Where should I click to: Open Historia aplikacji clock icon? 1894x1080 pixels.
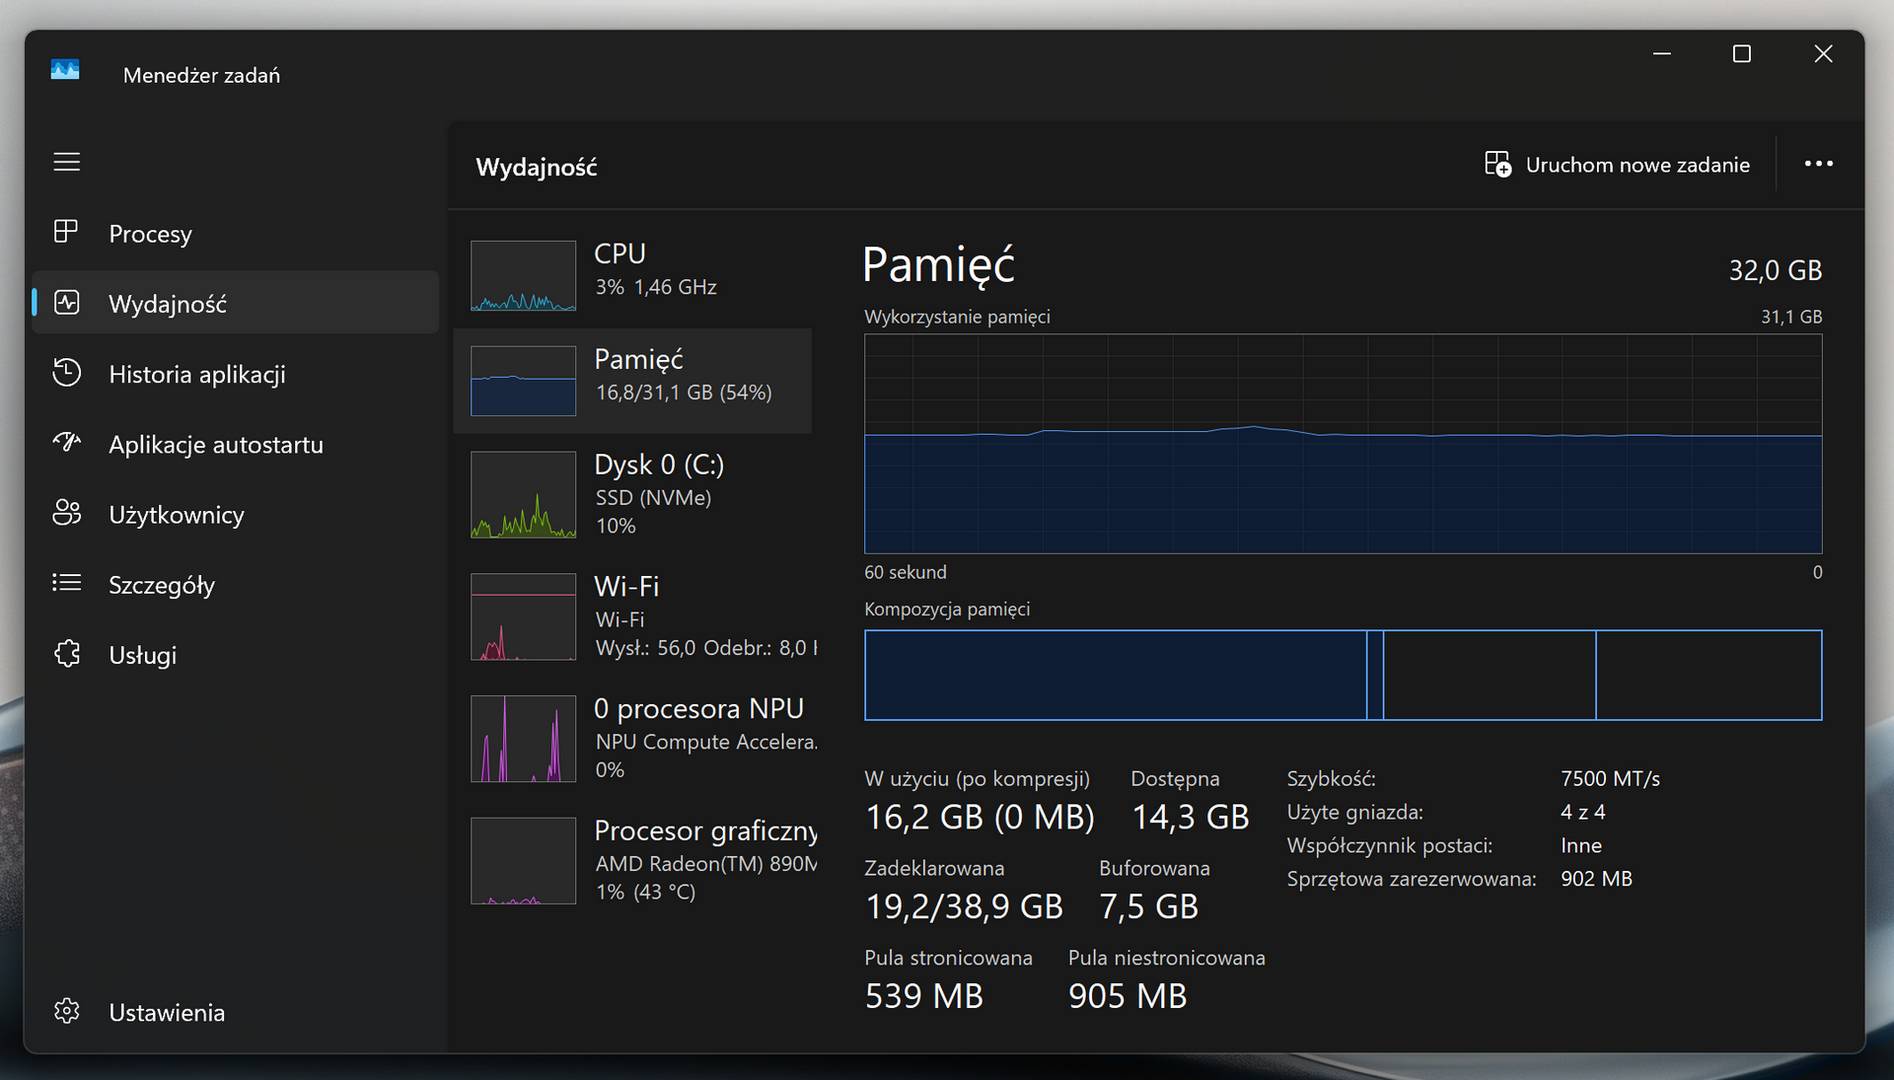click(67, 373)
